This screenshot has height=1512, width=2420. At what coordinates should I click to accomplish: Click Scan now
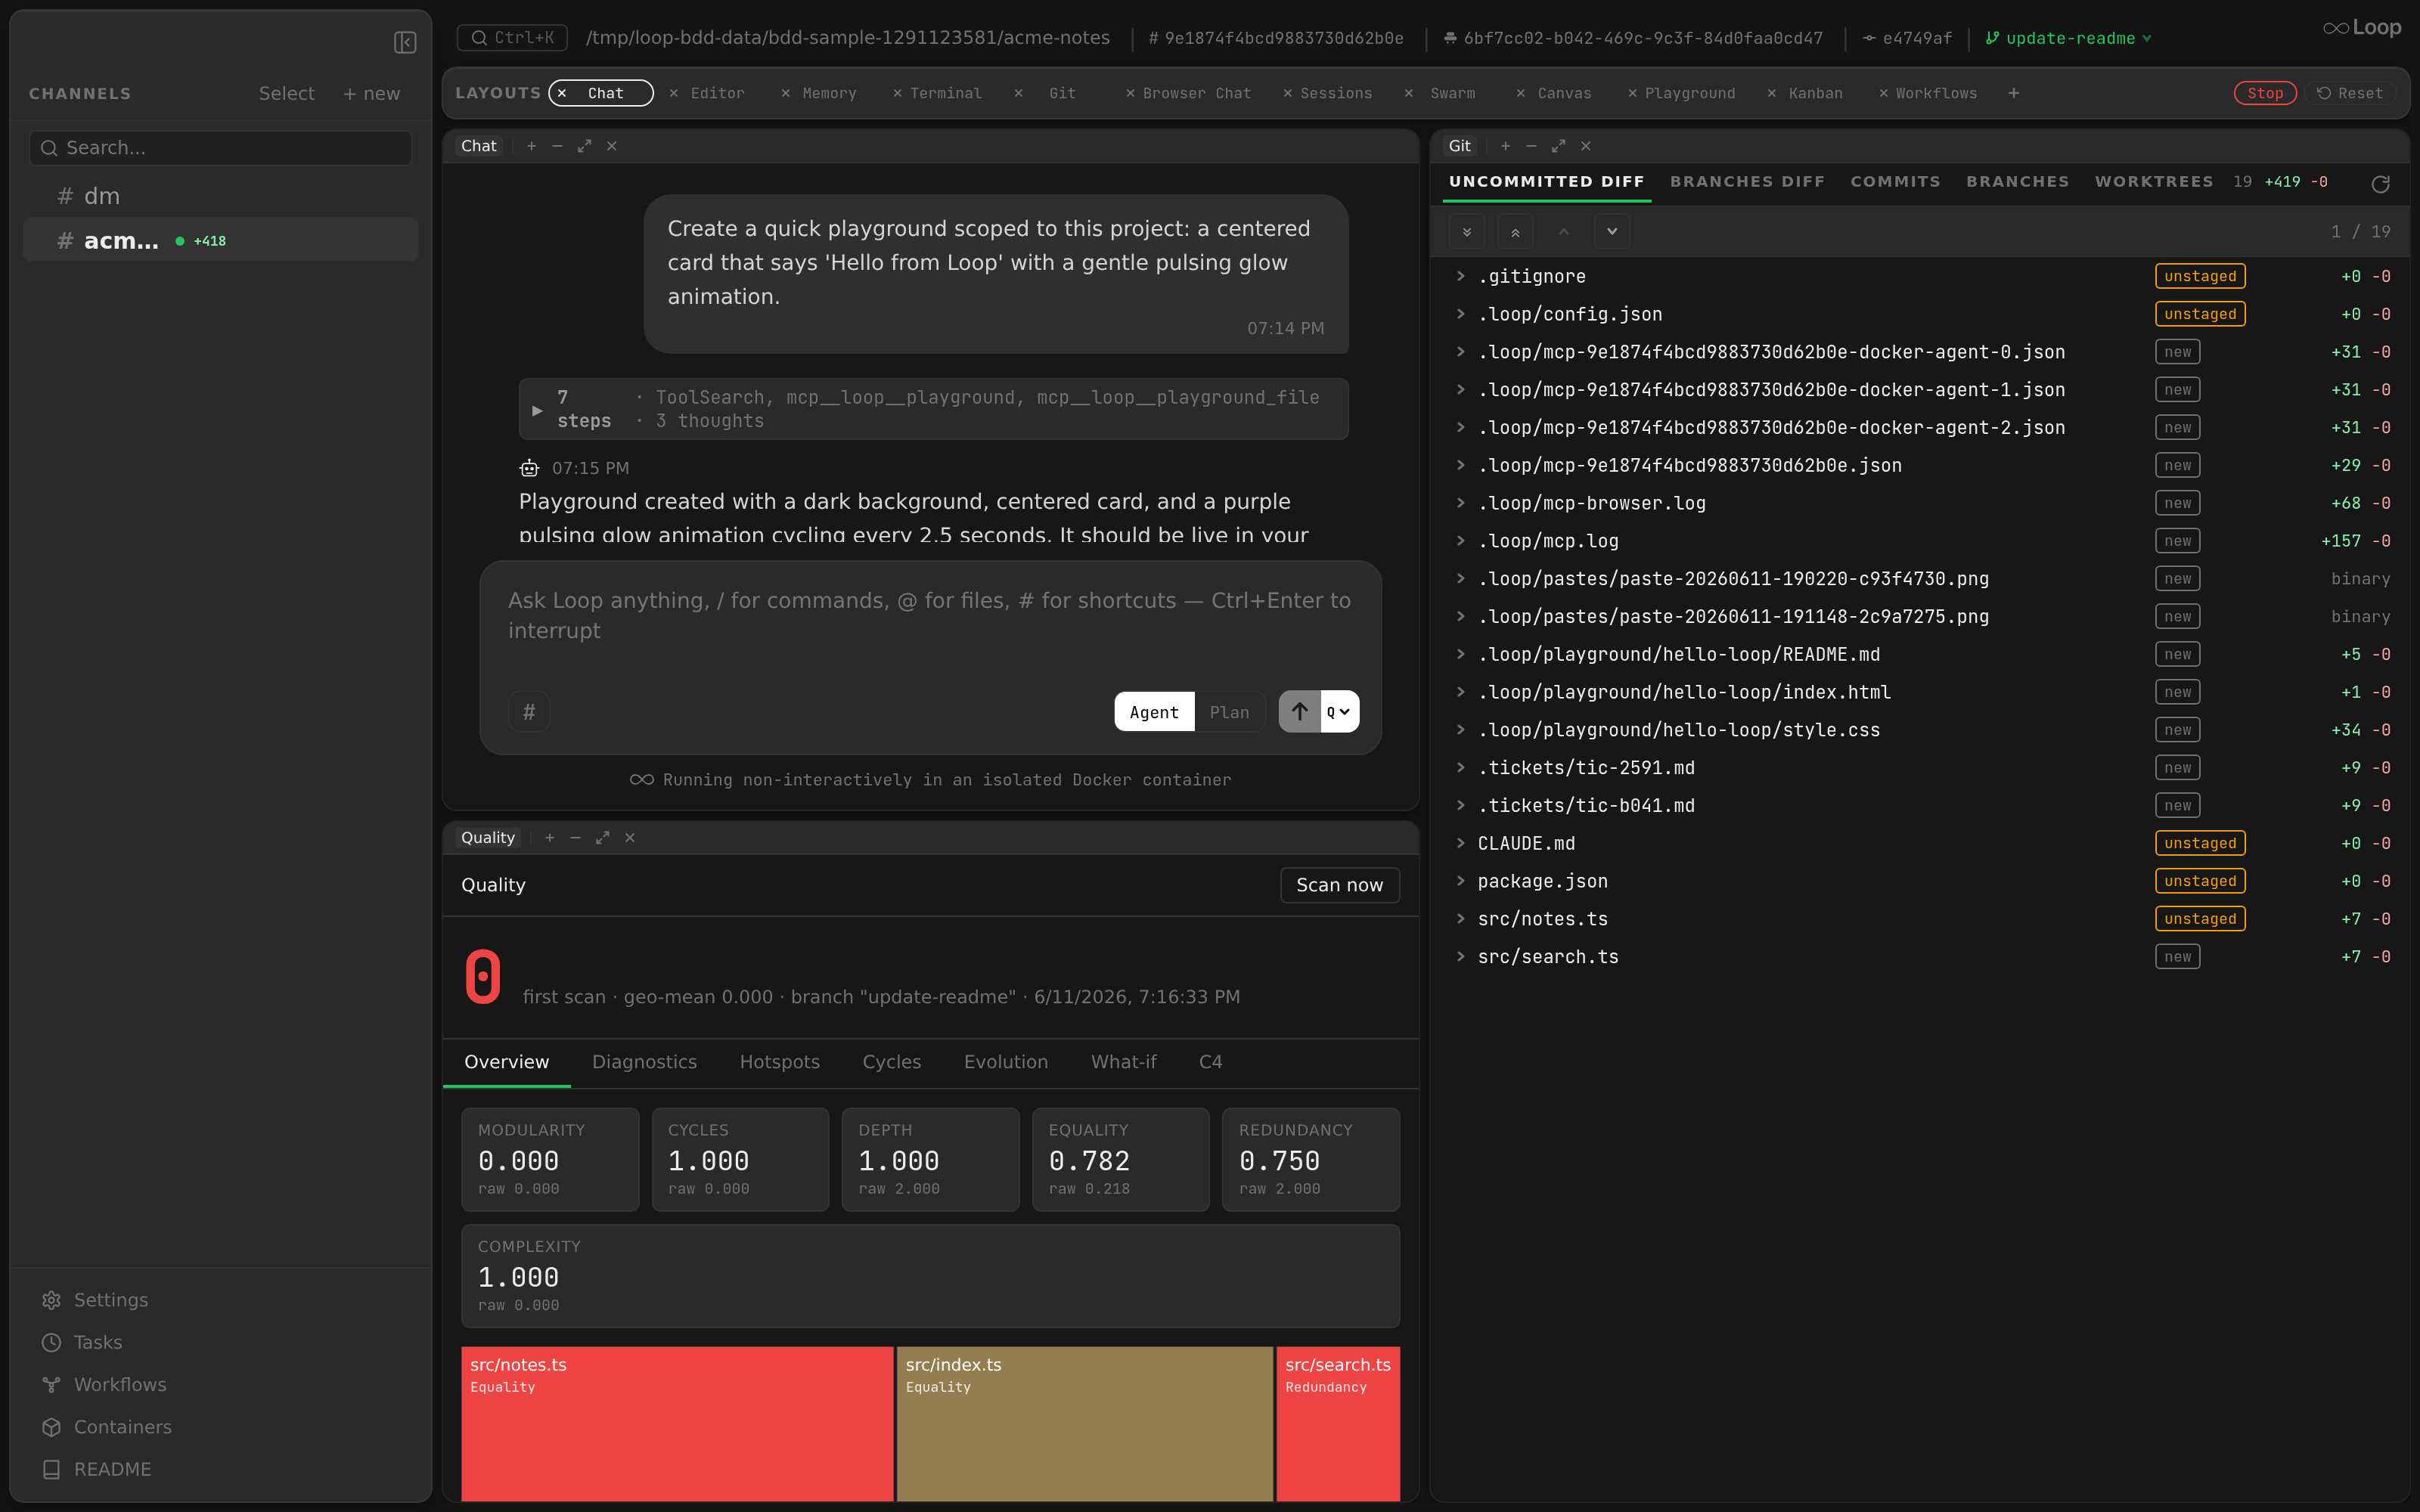[x=1339, y=885]
